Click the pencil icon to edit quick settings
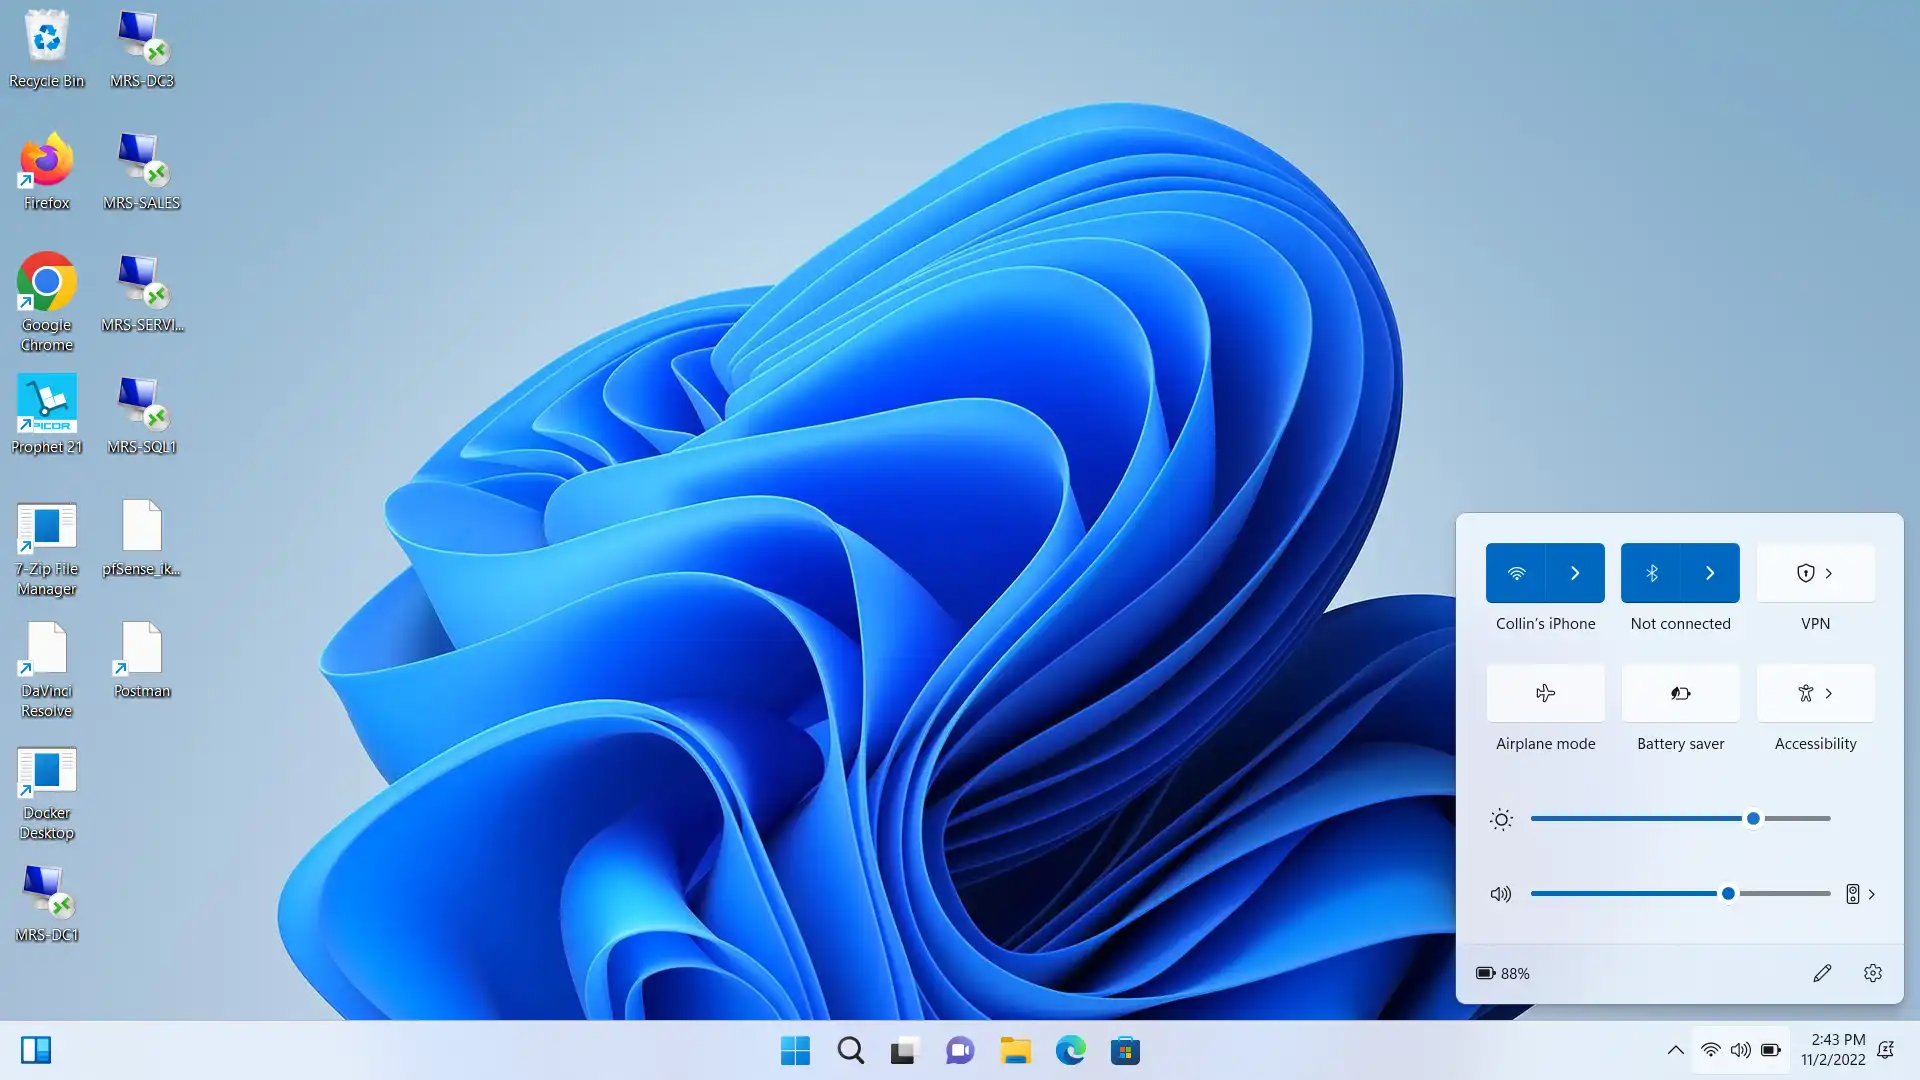1920x1080 pixels. 1822,973
